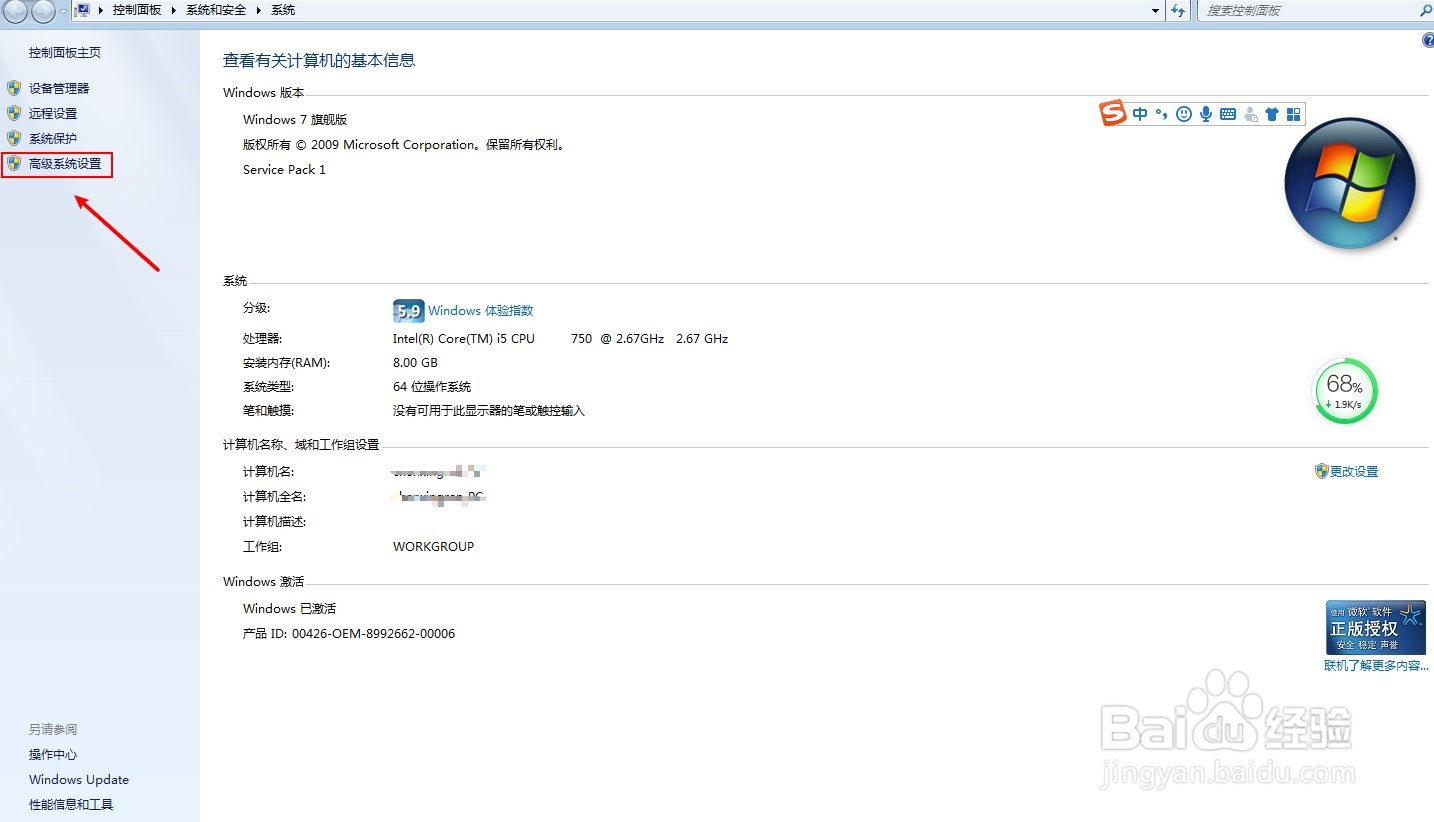
Task: Click the Windows logo orb image
Action: coord(1350,184)
